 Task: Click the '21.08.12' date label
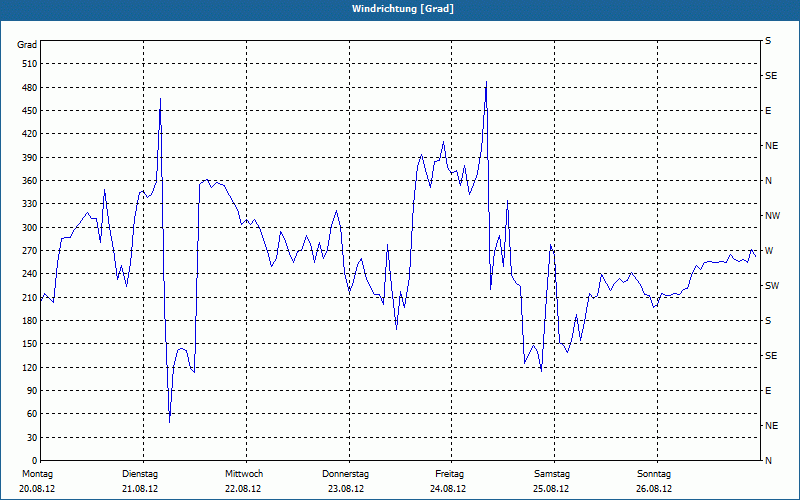click(140, 489)
